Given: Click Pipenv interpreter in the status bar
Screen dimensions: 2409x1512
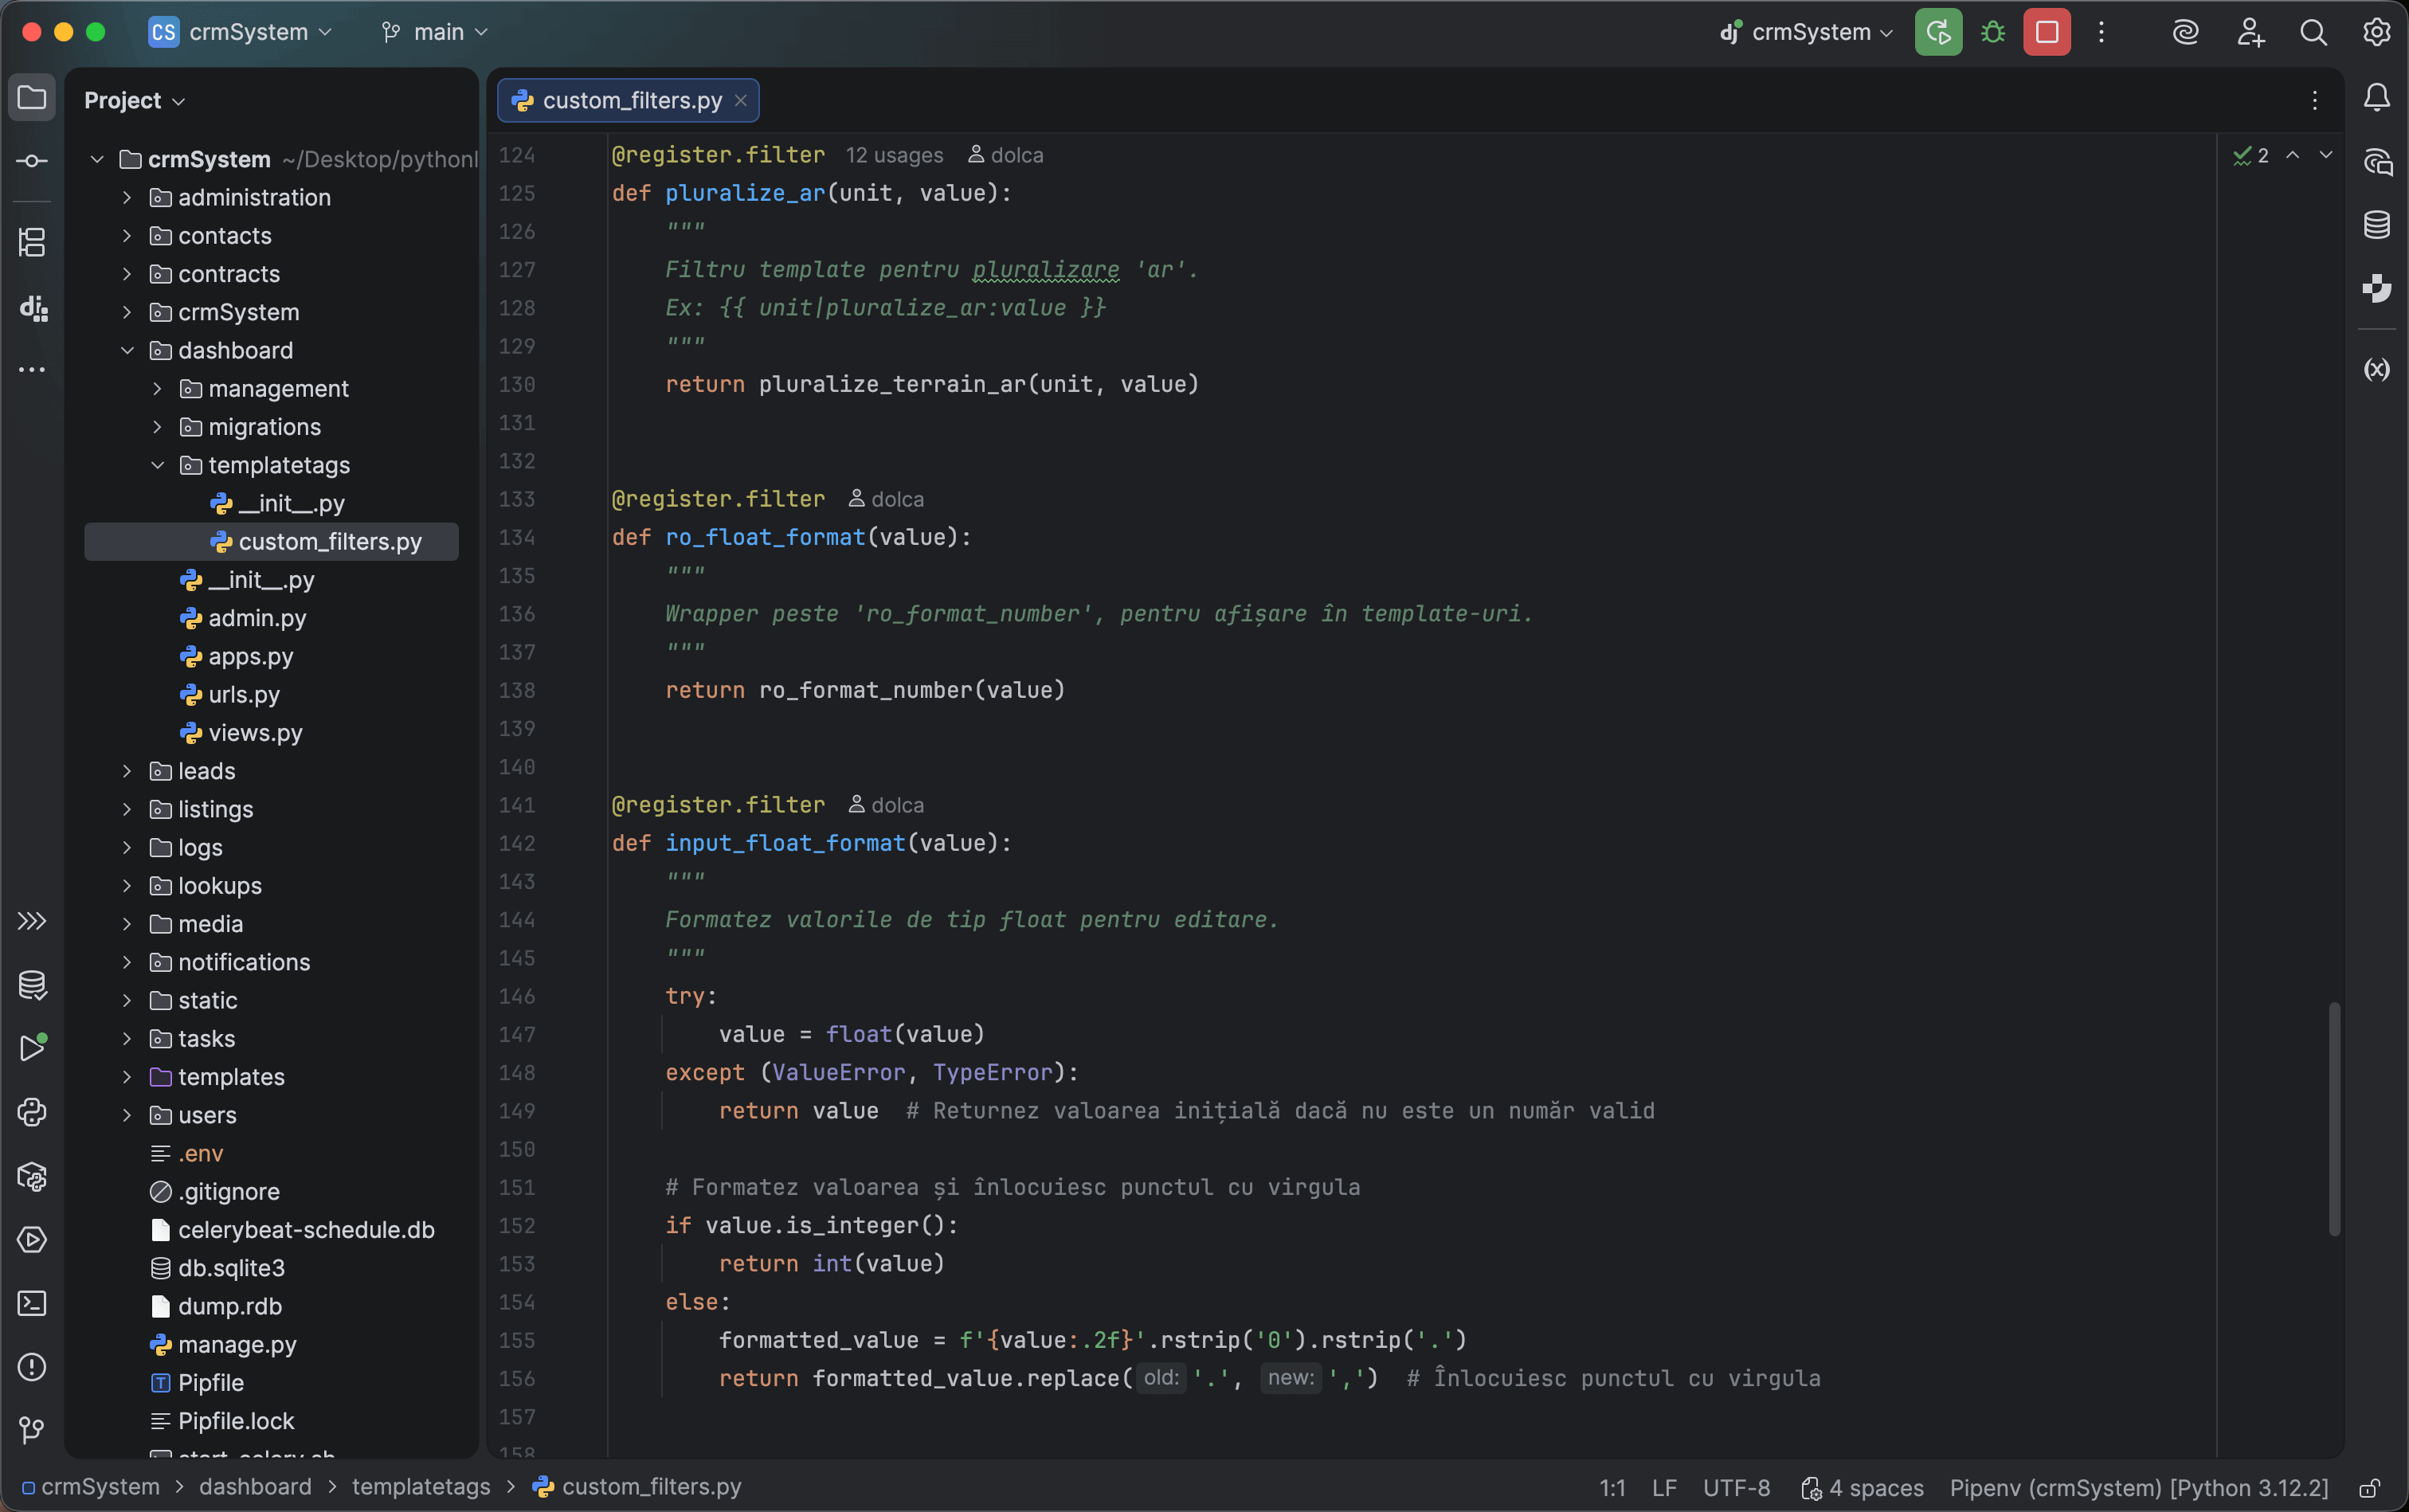Looking at the screenshot, I should [x=2135, y=1487].
